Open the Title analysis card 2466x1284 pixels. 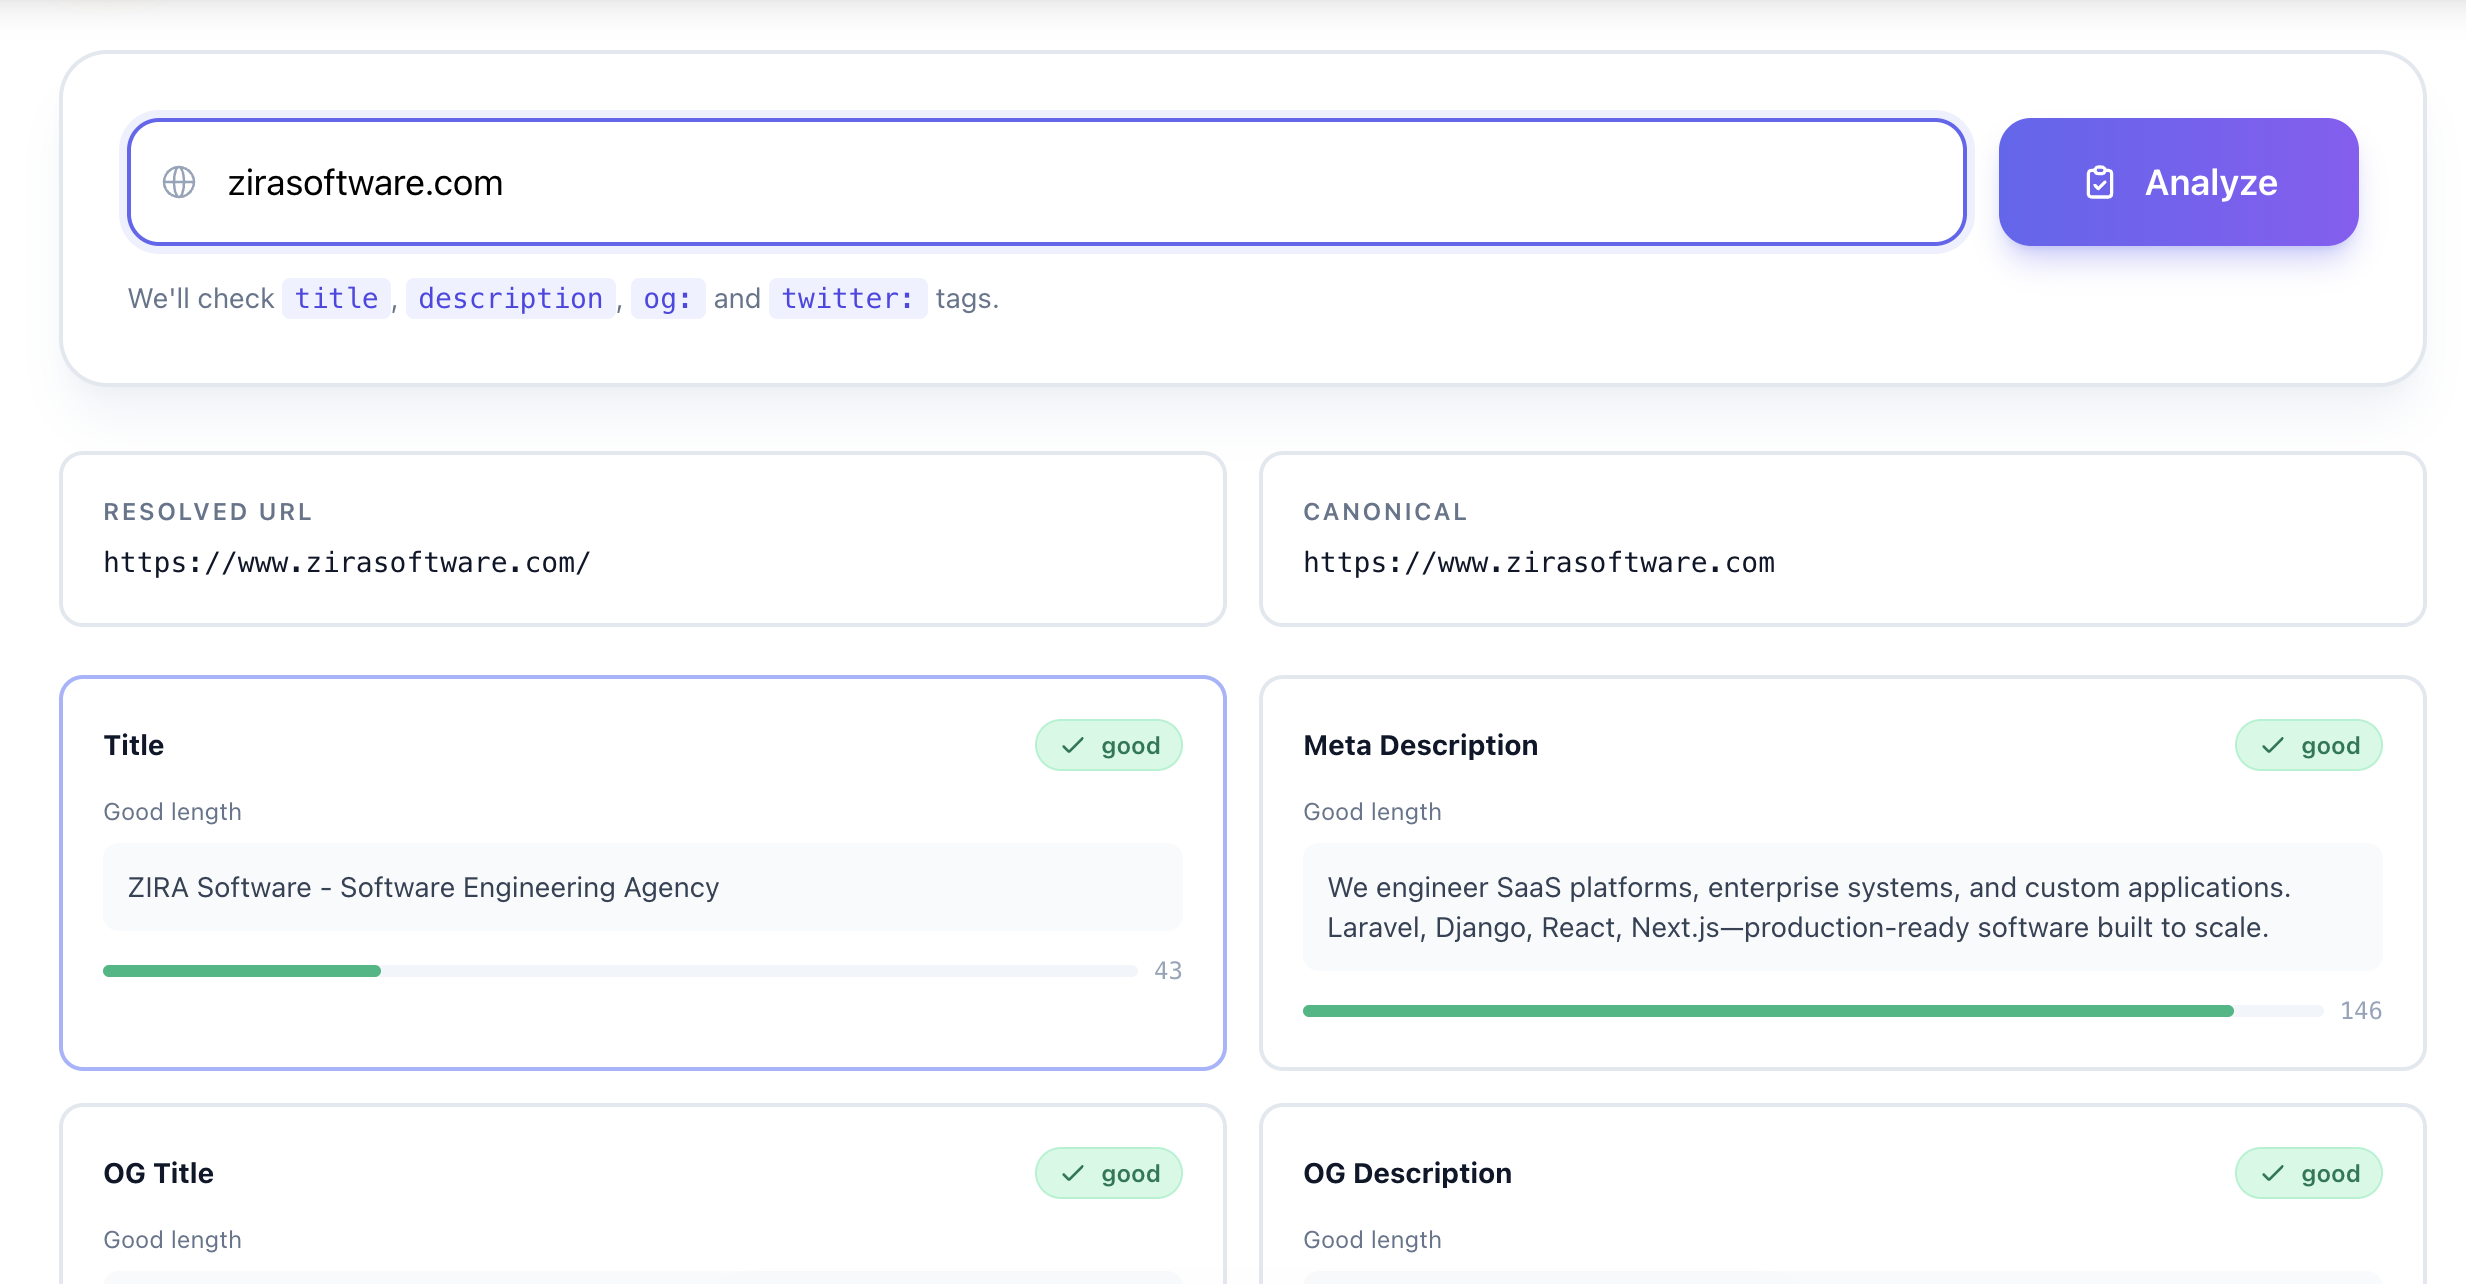642,872
